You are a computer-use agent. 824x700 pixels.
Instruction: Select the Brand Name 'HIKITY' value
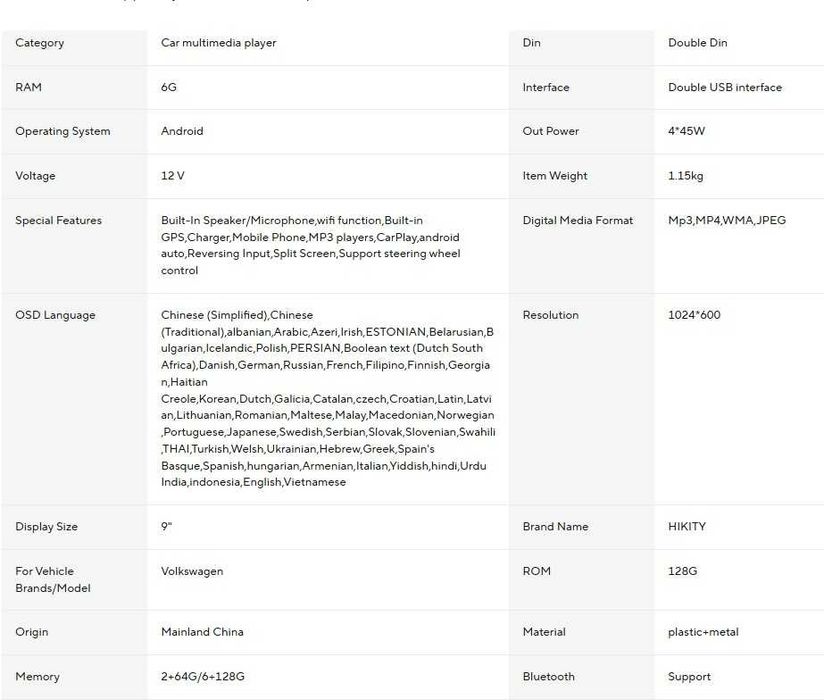(x=687, y=527)
